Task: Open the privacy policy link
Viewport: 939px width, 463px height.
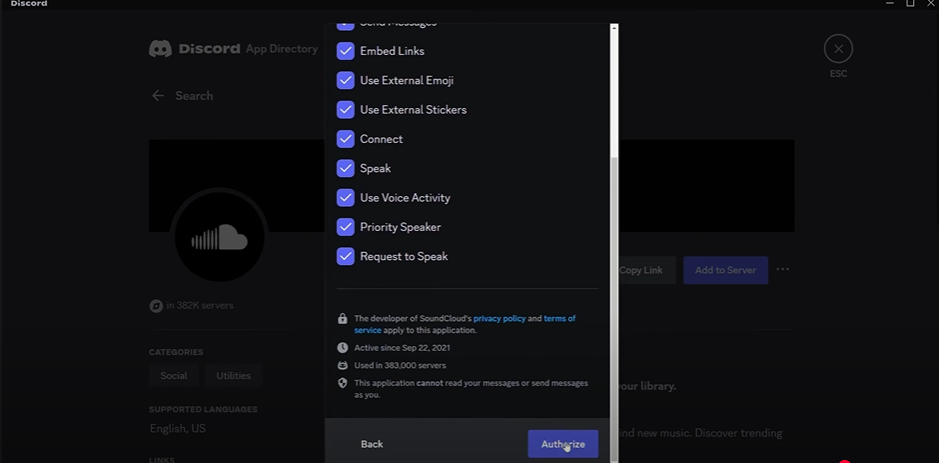Action: click(499, 319)
